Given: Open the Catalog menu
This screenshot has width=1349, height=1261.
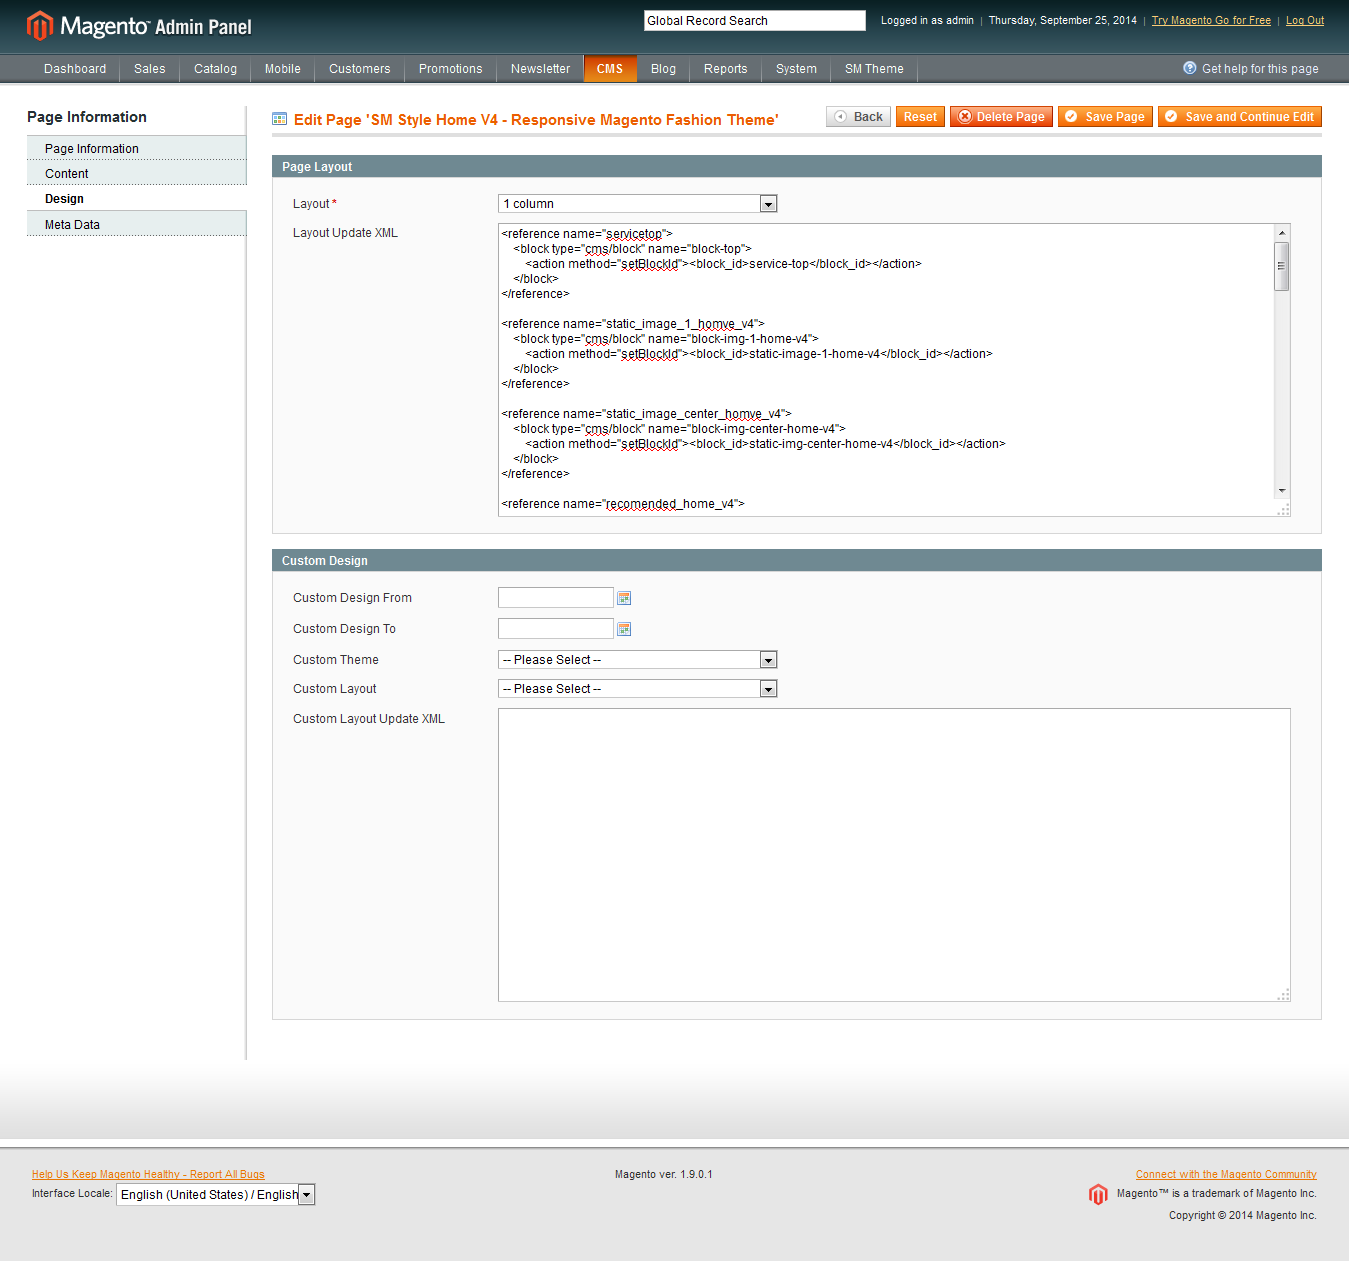Looking at the screenshot, I should click(x=216, y=69).
